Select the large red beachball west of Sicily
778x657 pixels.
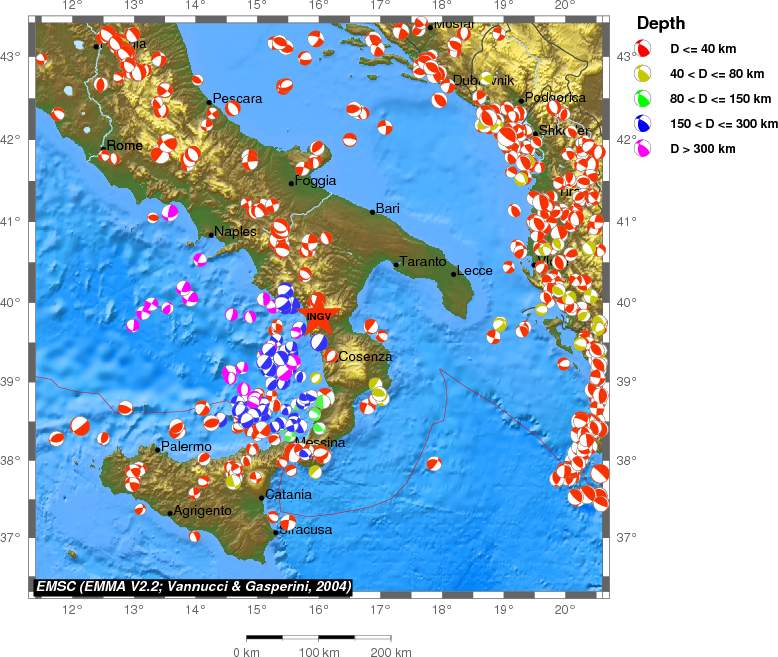[80, 426]
